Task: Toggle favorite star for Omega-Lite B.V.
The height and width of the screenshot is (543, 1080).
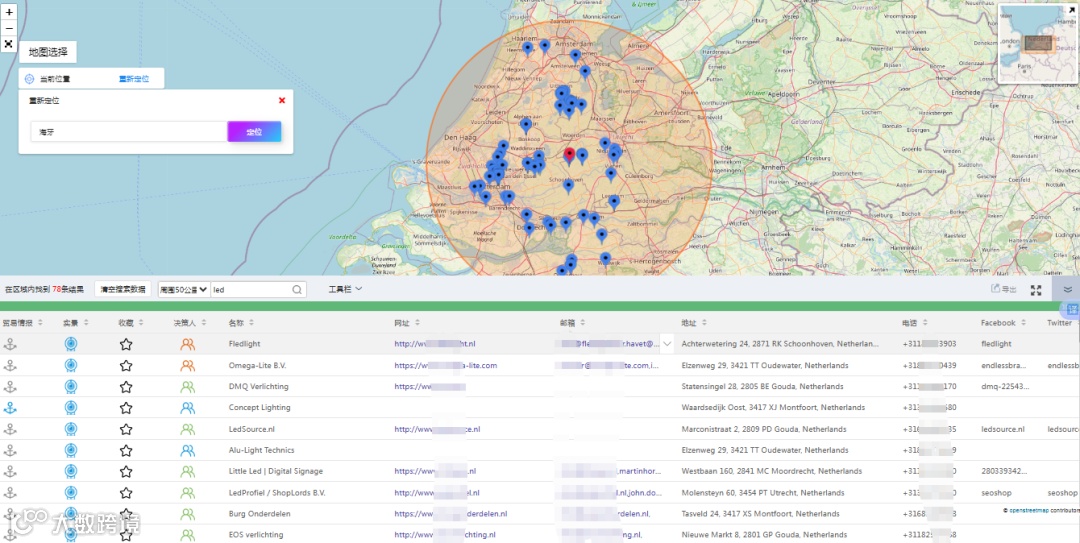Action: 126,365
